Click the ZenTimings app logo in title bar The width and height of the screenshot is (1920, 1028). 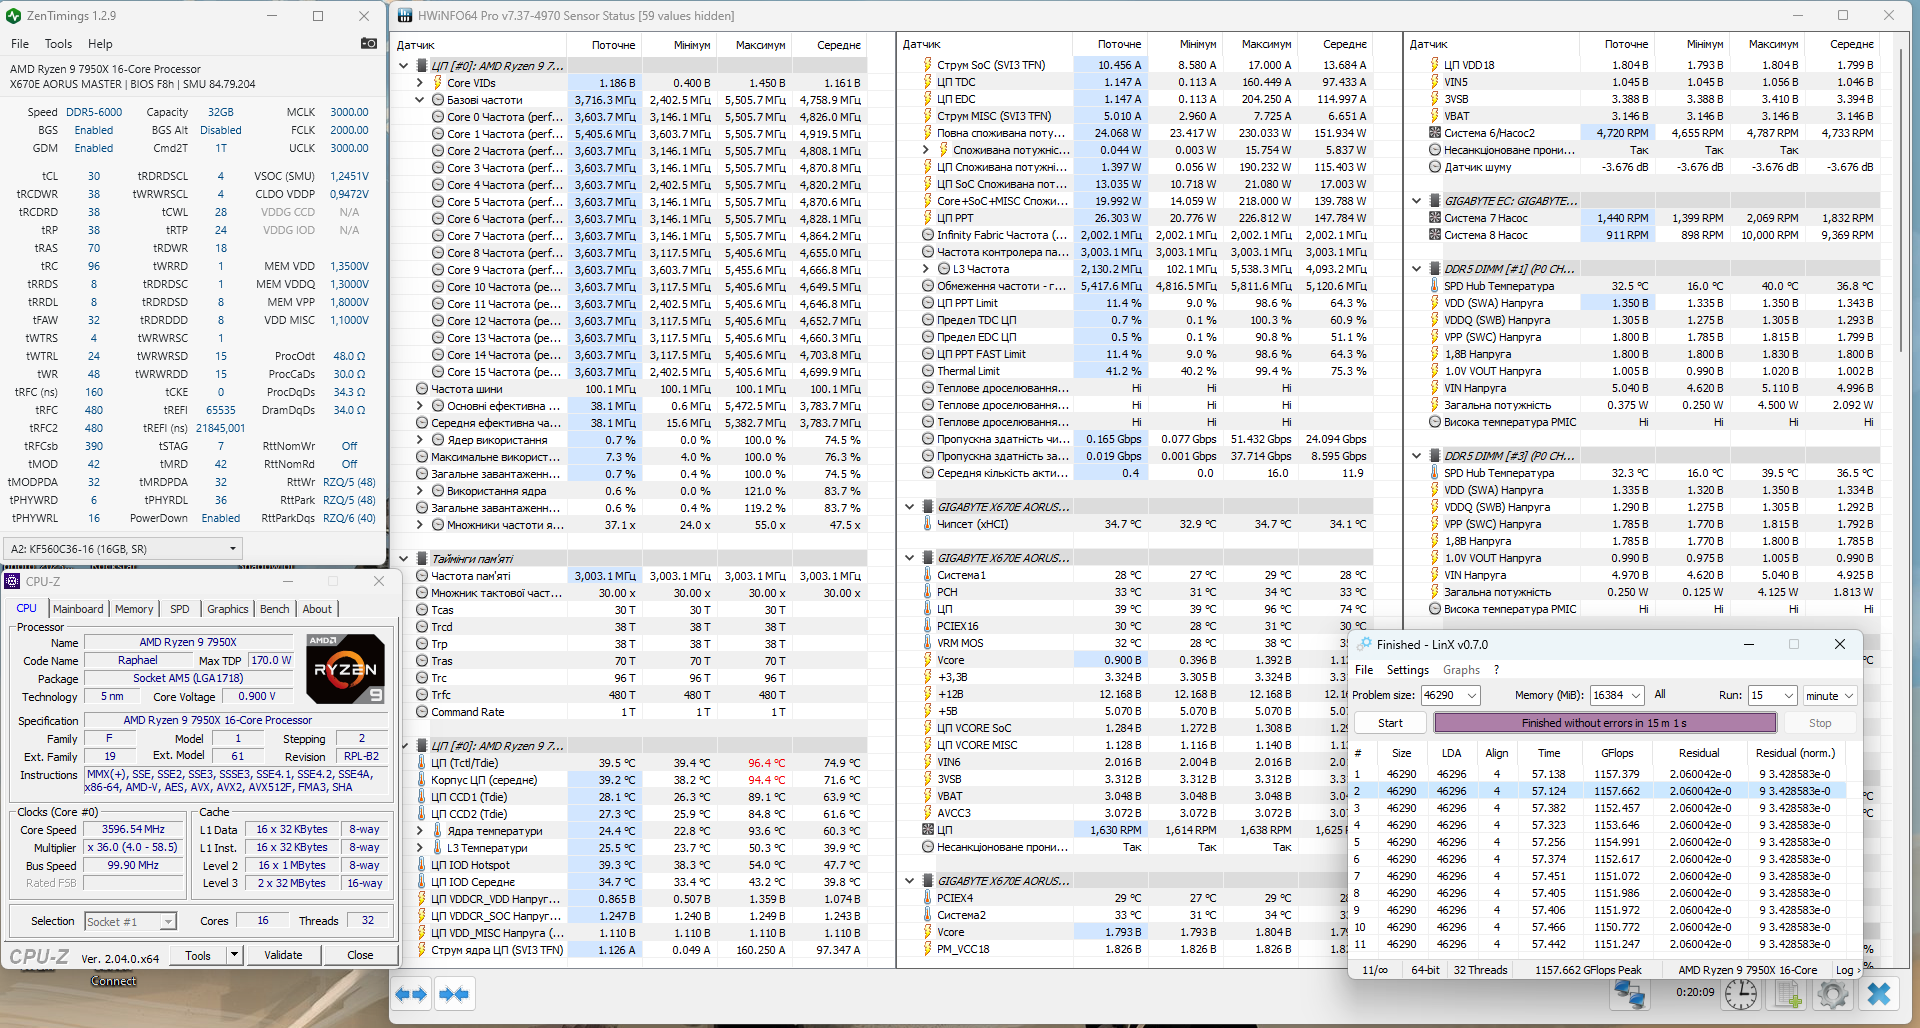14,16
